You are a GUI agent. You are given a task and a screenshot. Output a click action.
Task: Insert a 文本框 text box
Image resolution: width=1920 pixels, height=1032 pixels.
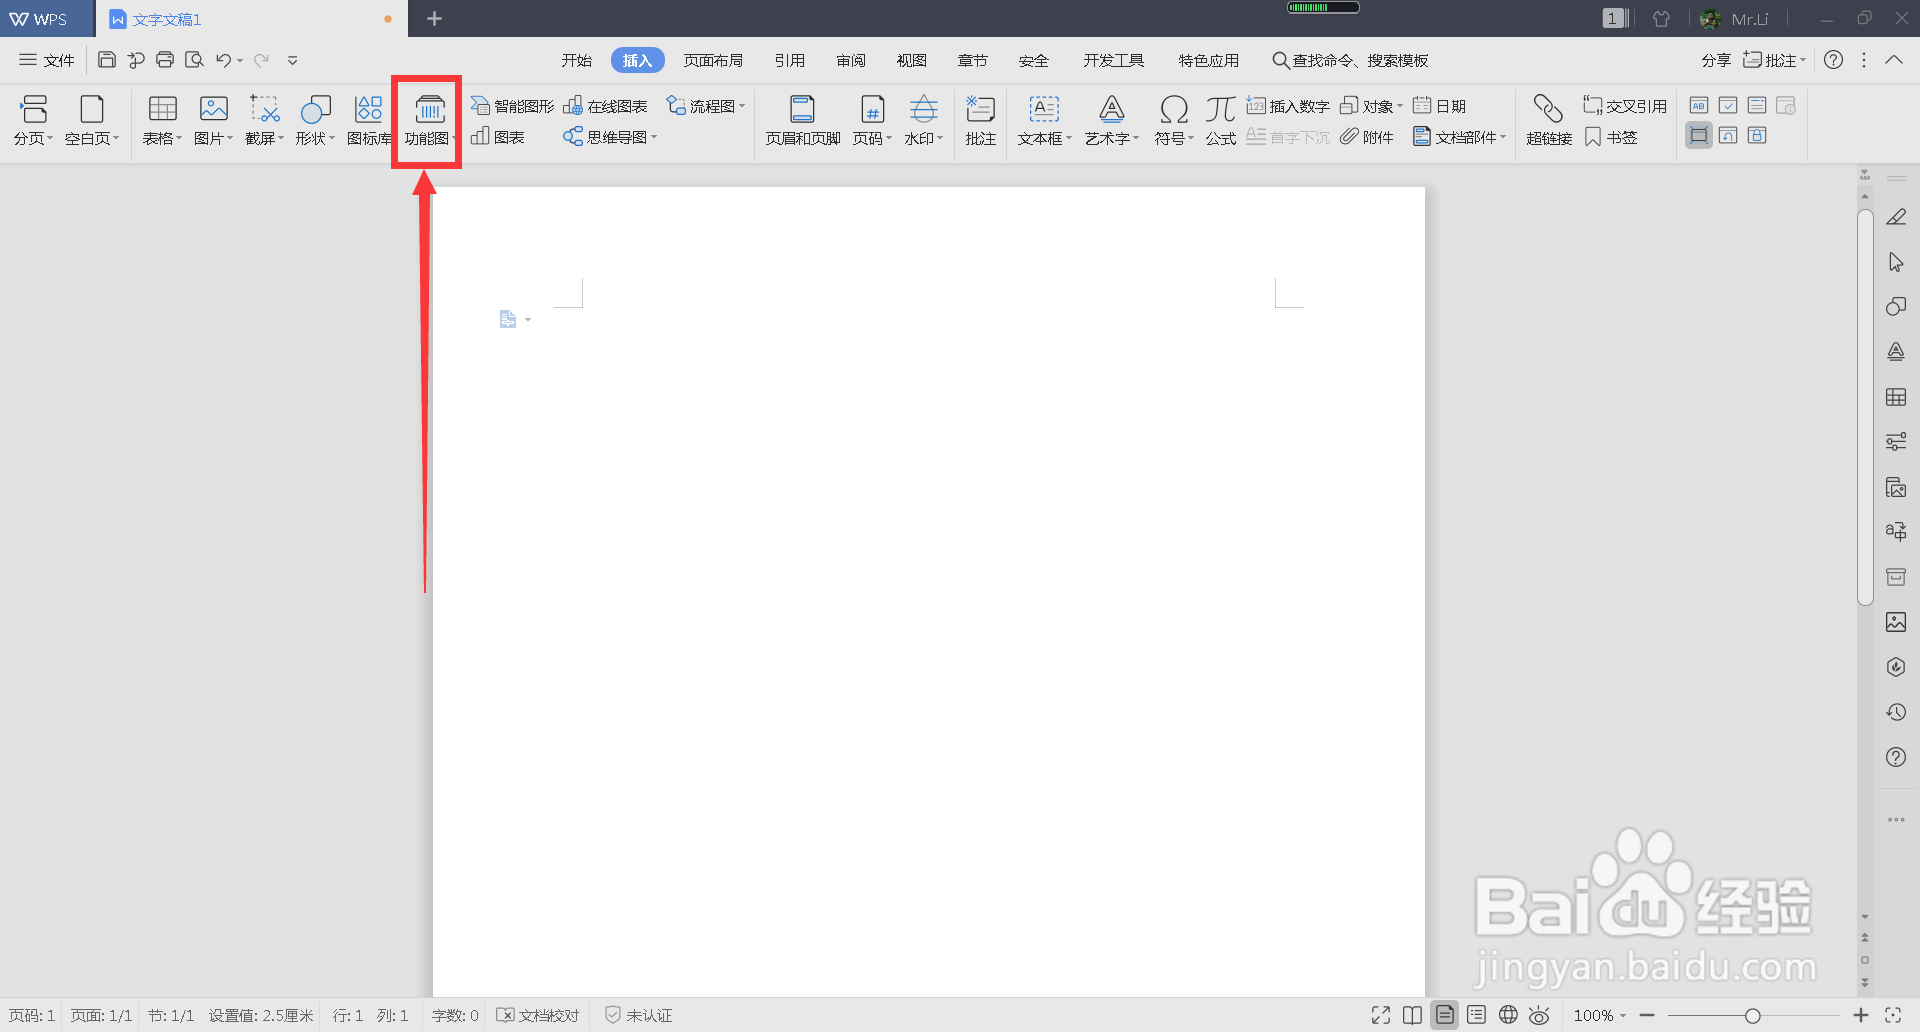coord(1044,120)
